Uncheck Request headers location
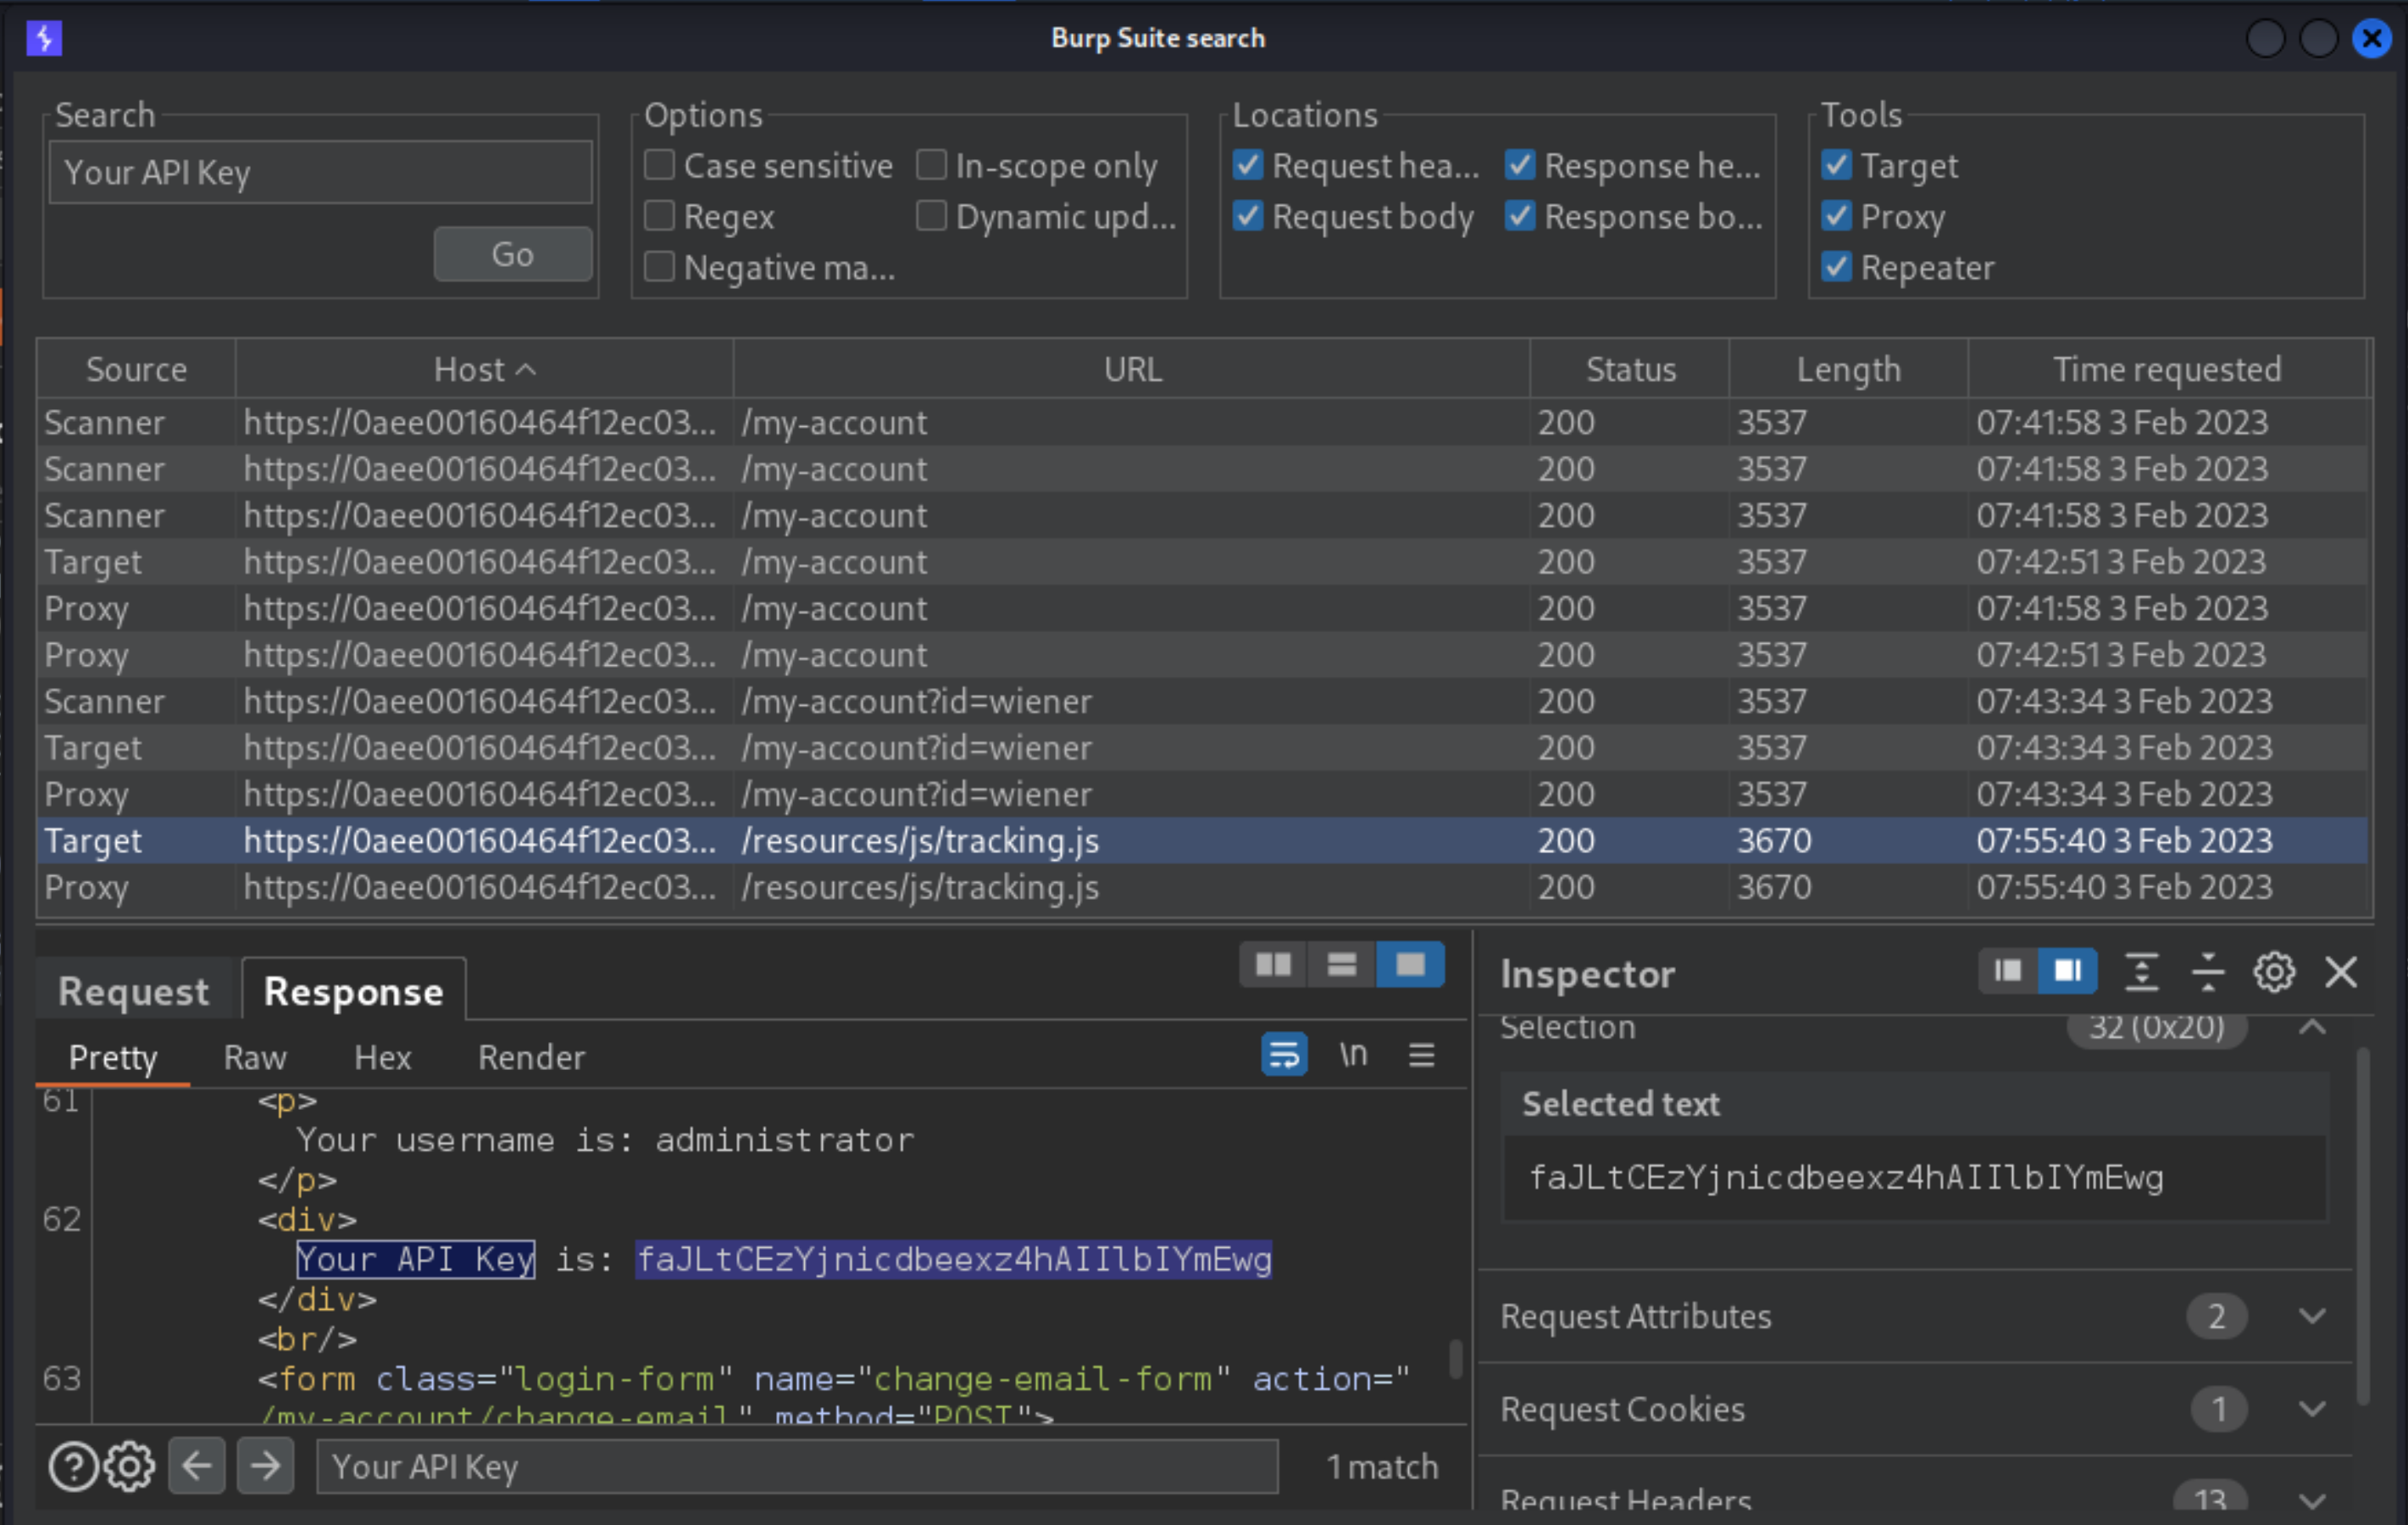 1248,165
